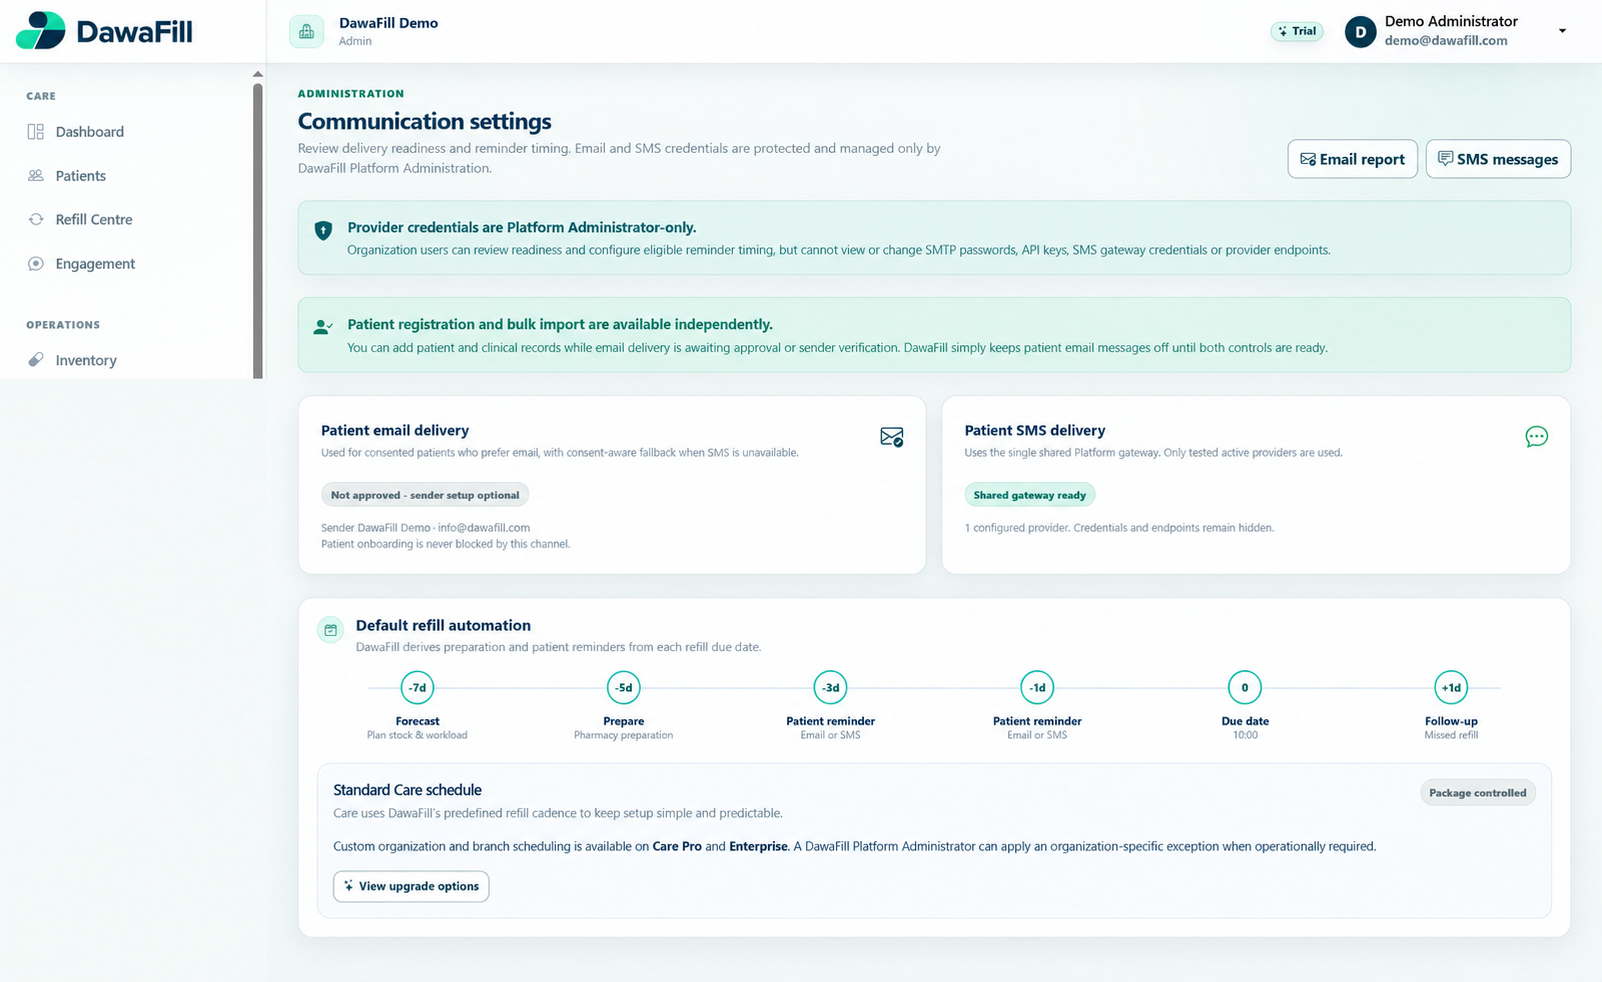Click the DawaFill Demo organization name
Screen dimensions: 1602x982
[388, 23]
